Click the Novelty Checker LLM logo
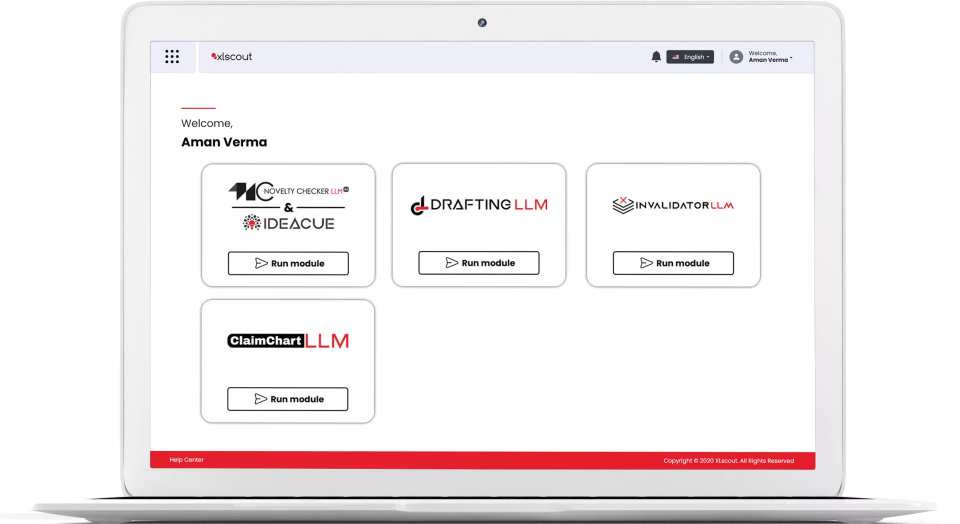 tap(288, 190)
